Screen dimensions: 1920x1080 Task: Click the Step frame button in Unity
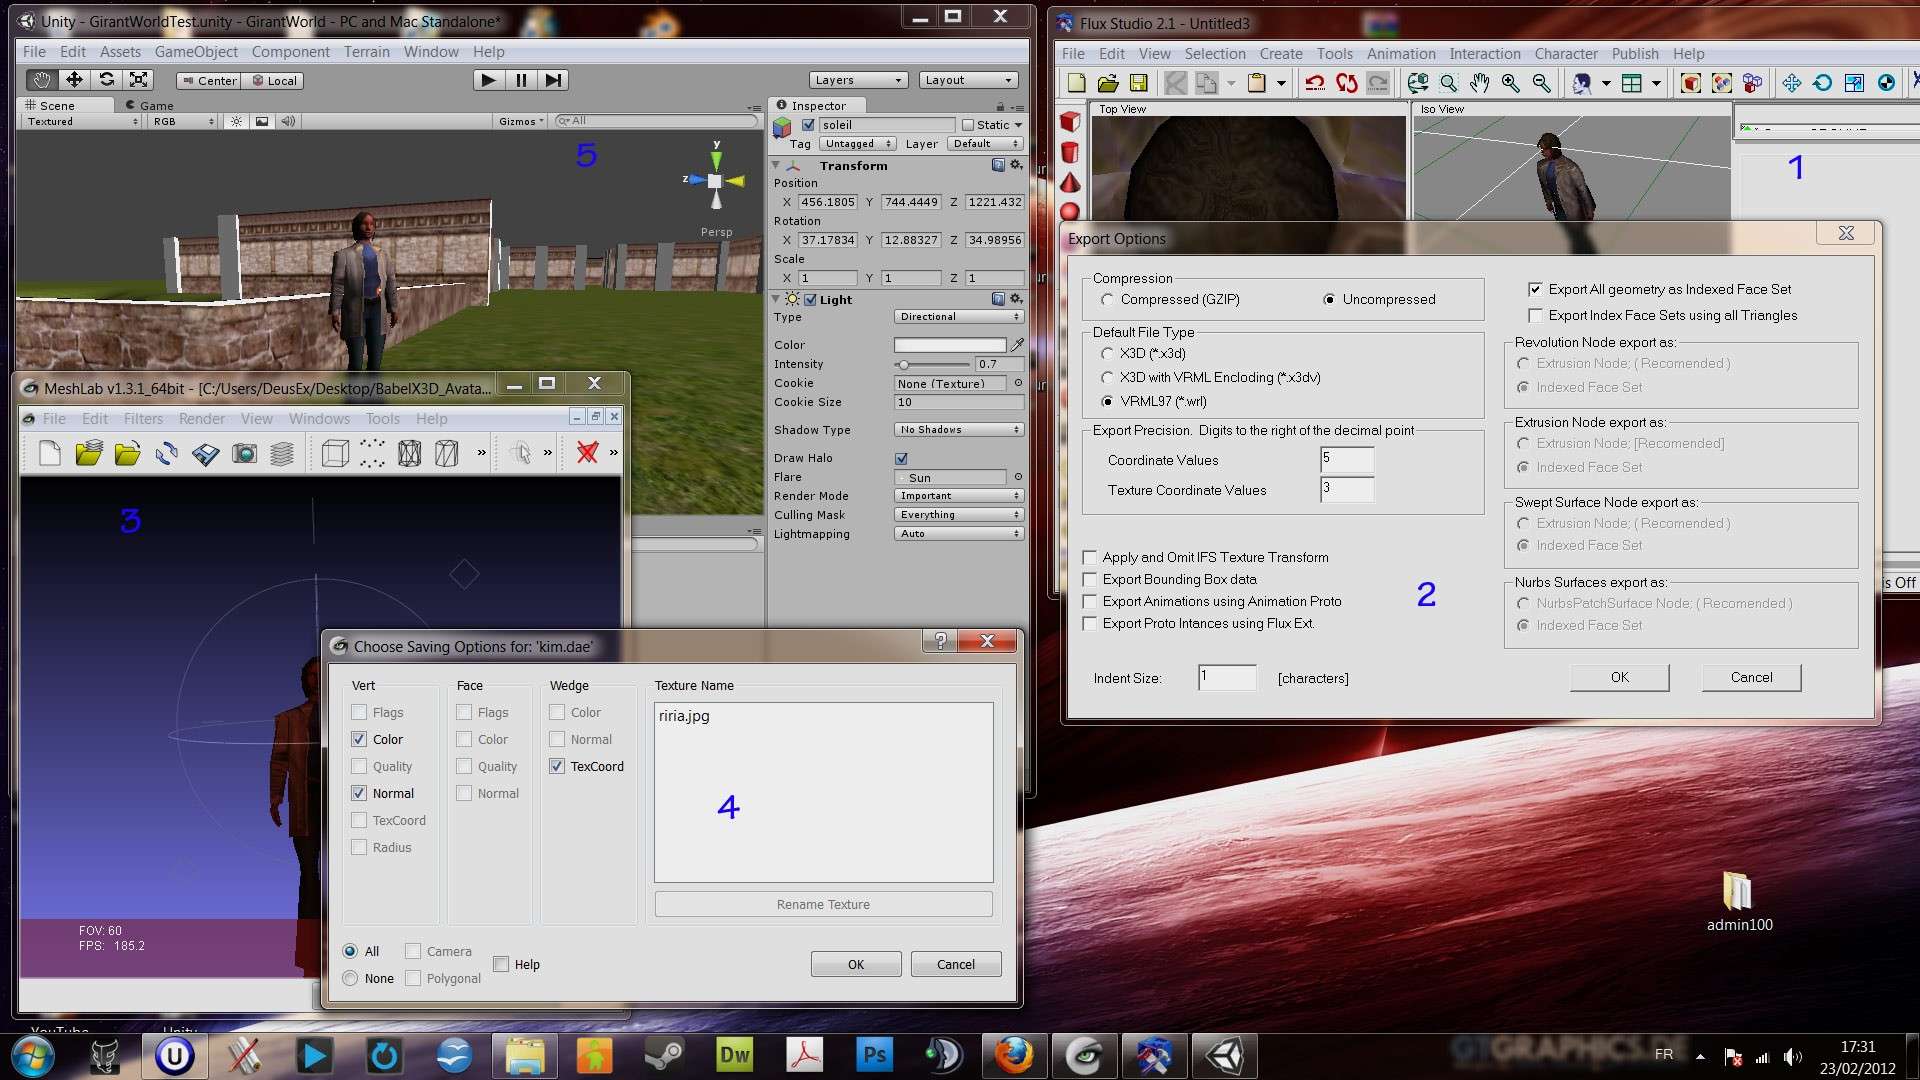click(554, 80)
